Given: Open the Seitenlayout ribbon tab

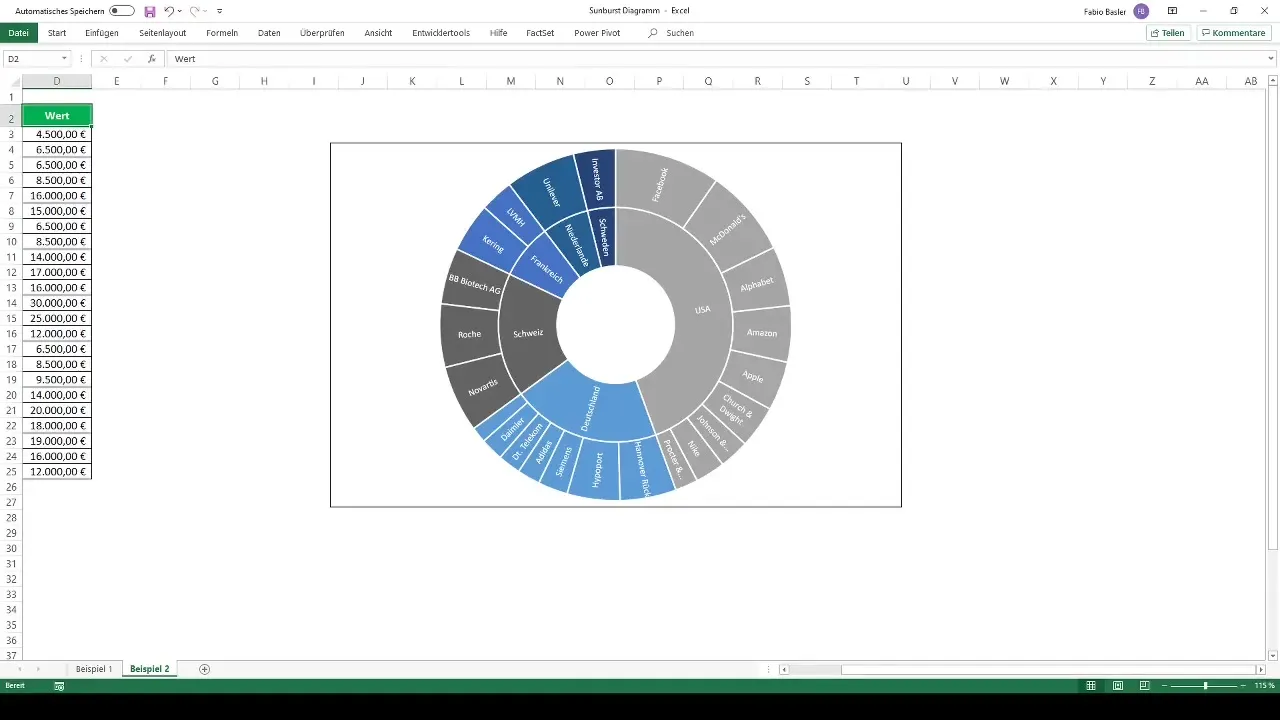Looking at the screenshot, I should coord(163,33).
